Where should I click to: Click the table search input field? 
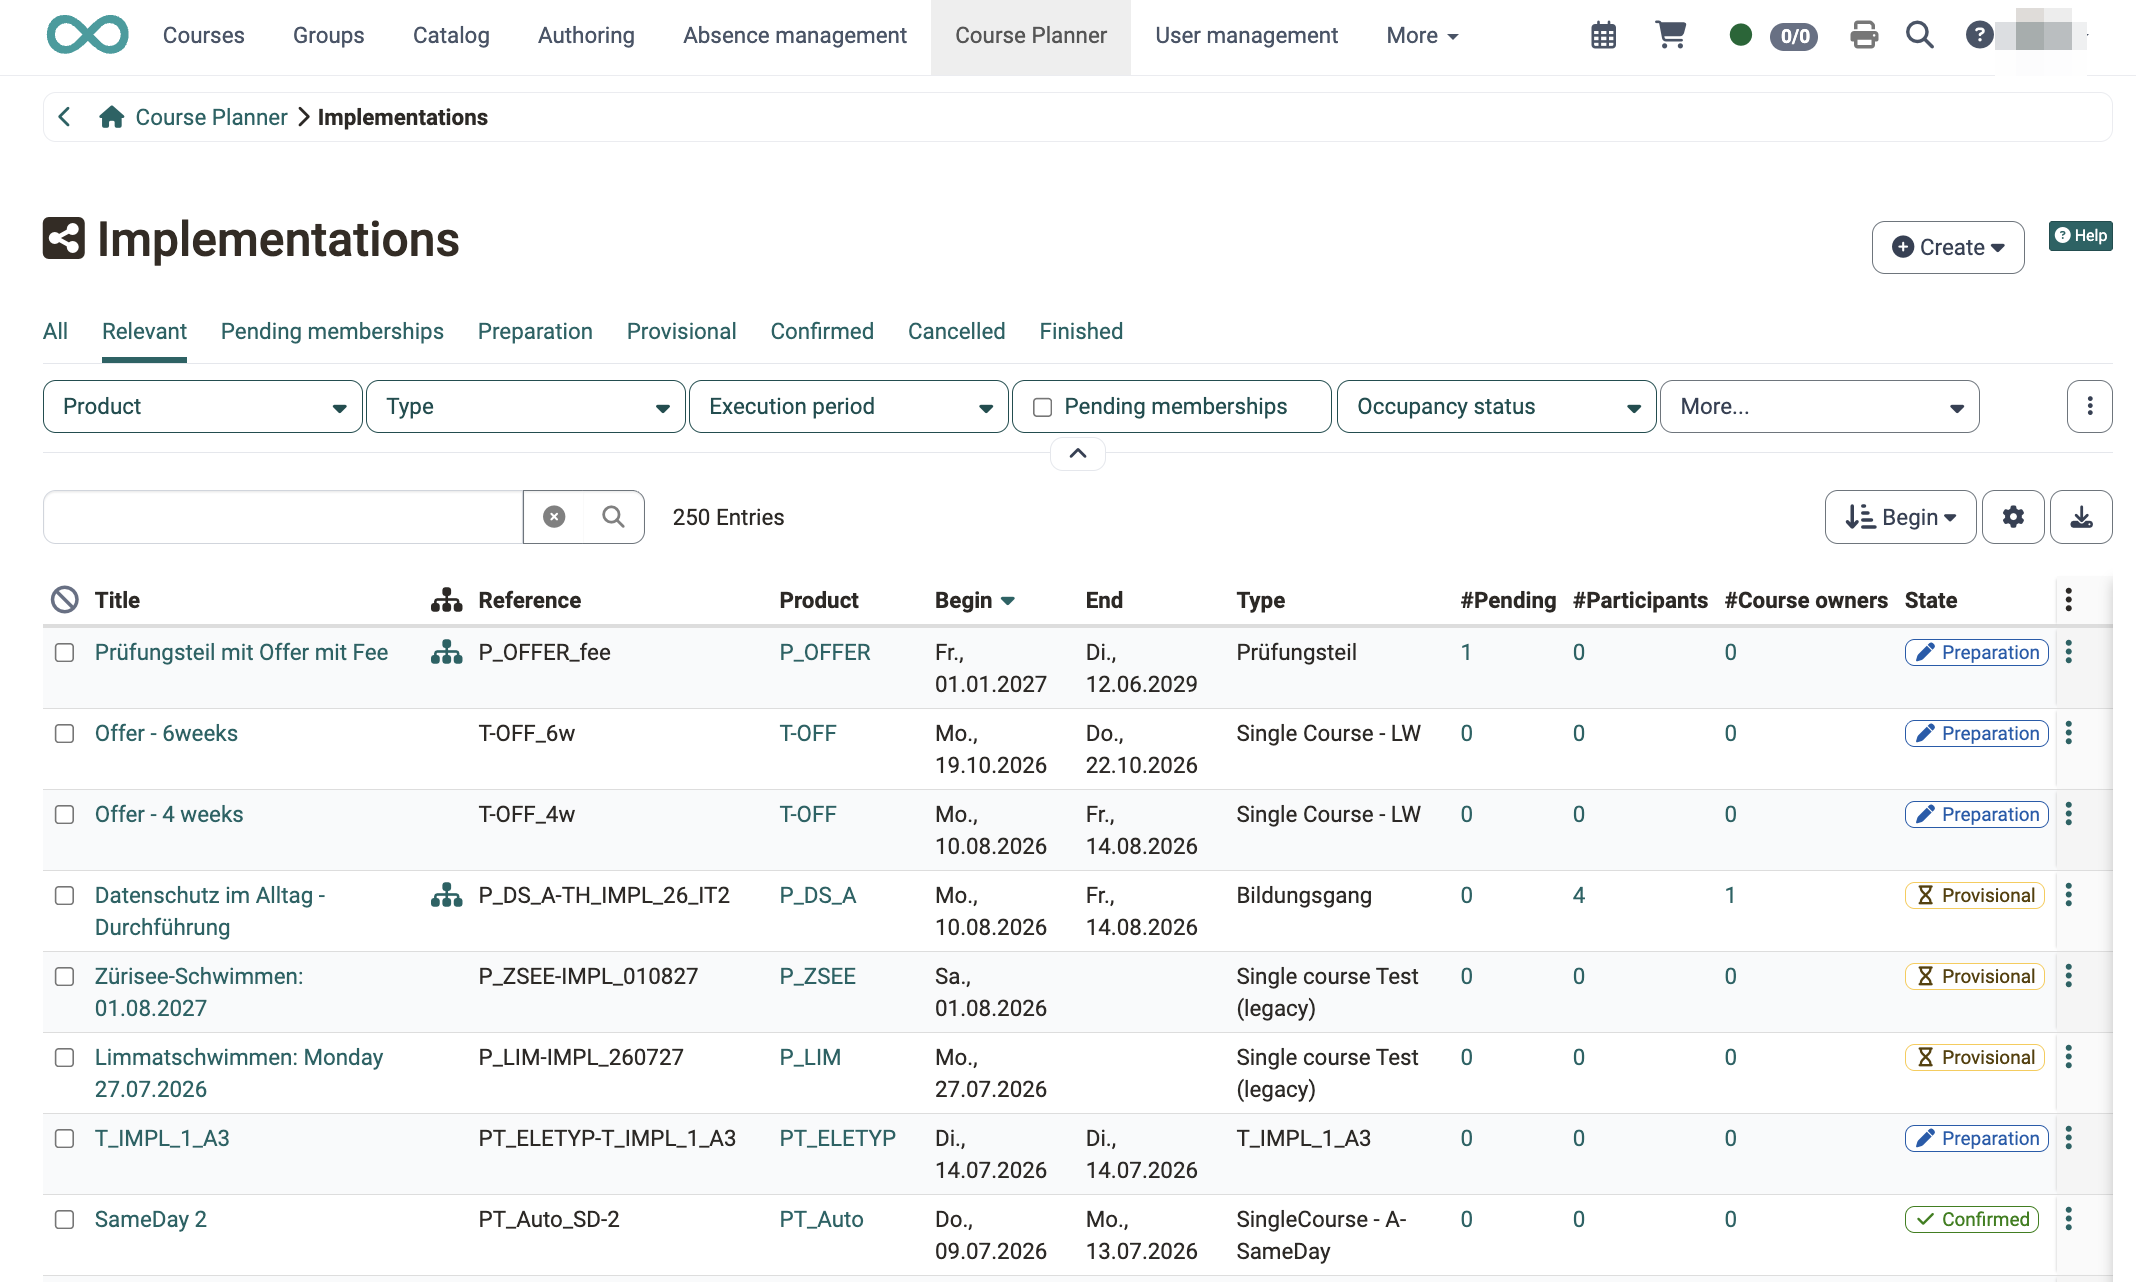[x=283, y=517]
